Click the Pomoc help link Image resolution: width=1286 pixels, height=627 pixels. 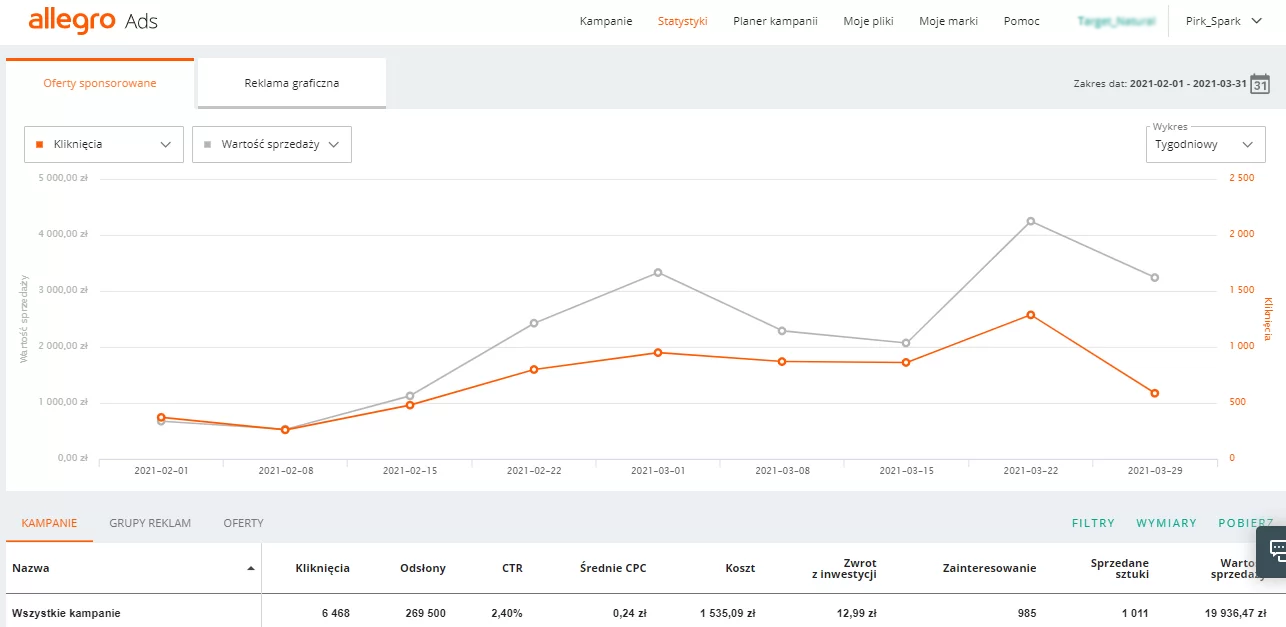[x=1021, y=21]
